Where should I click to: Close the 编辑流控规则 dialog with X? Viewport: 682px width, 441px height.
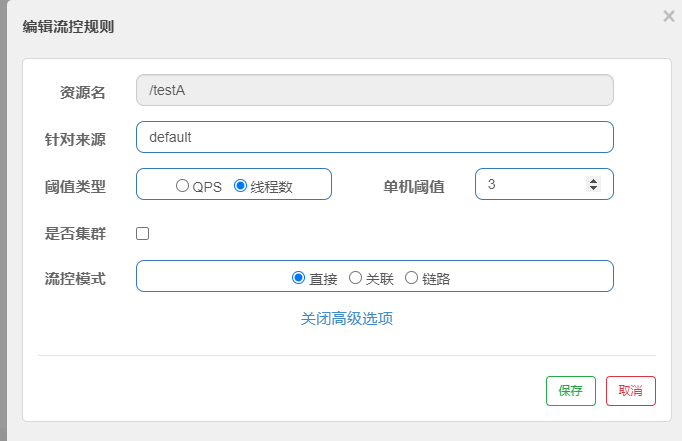click(x=669, y=17)
